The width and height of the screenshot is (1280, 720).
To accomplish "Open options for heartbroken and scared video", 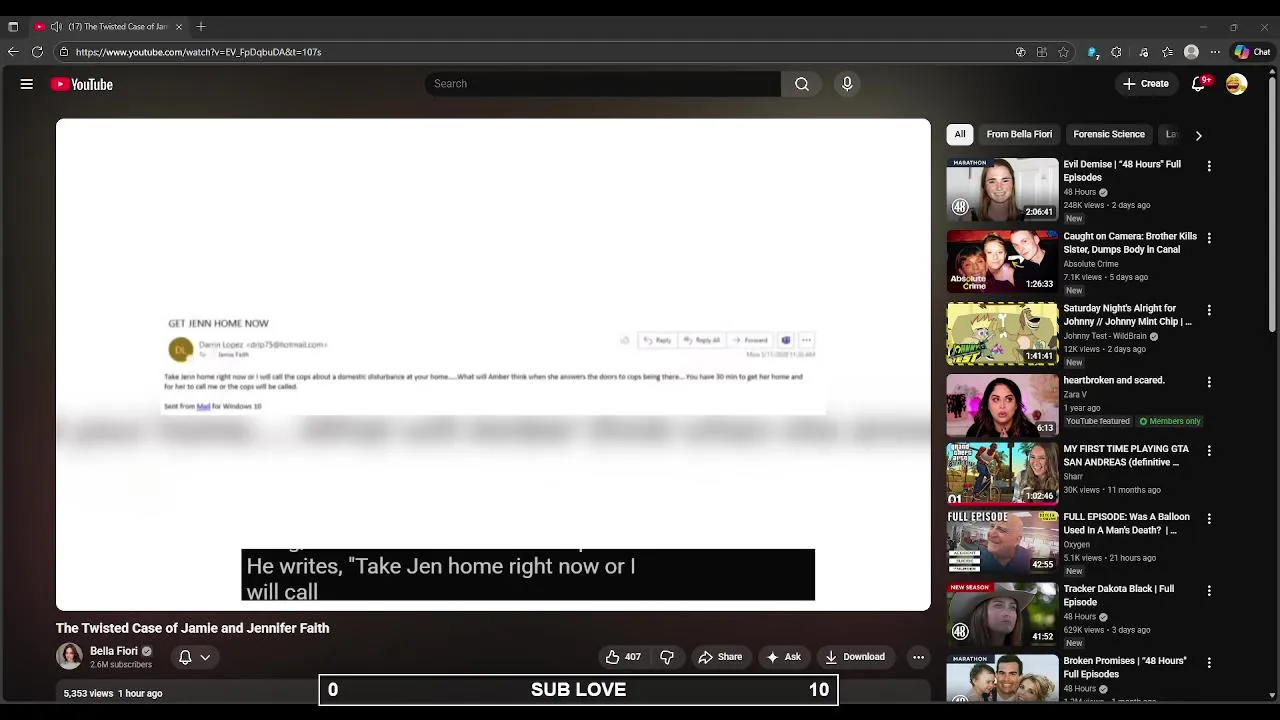I will tap(1209, 382).
